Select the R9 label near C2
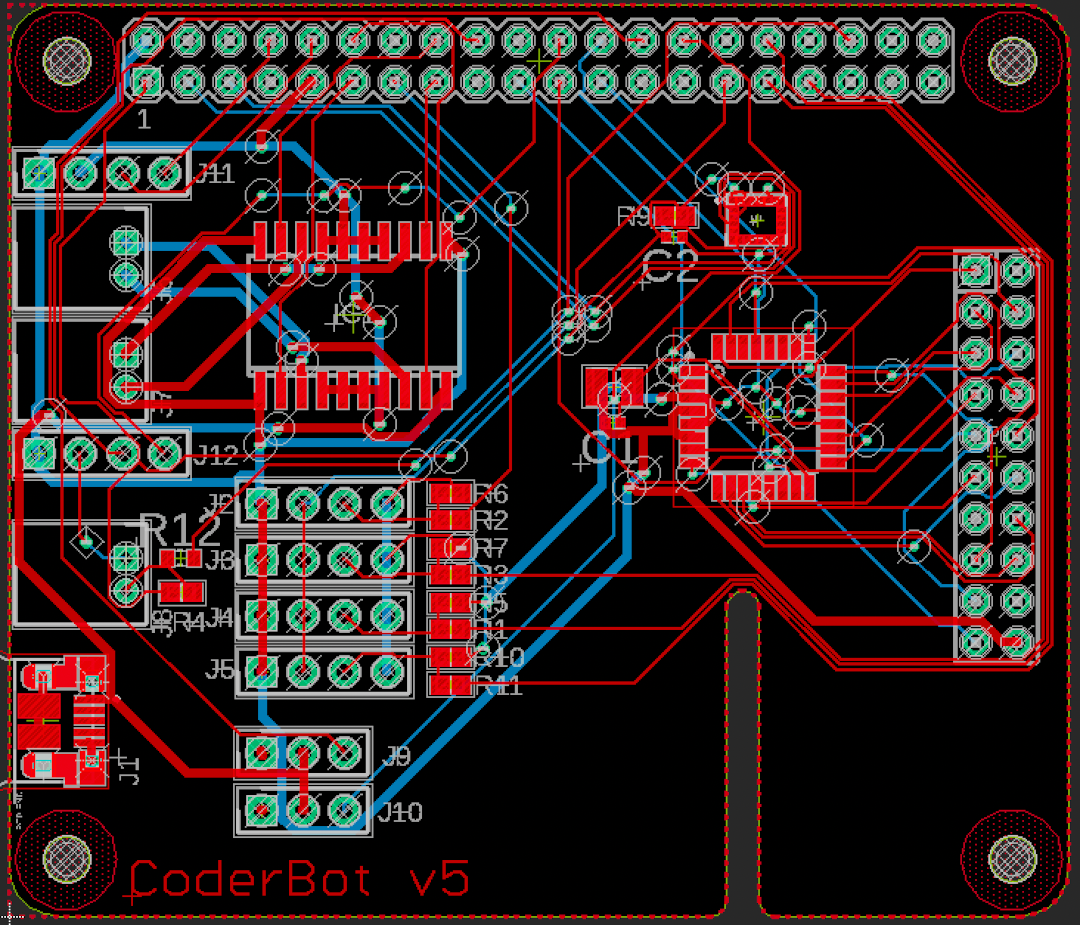 point(634,217)
